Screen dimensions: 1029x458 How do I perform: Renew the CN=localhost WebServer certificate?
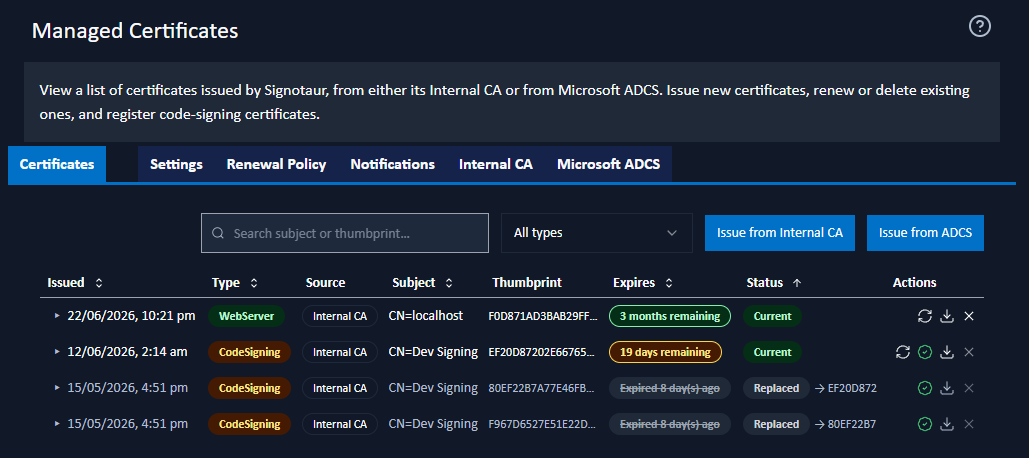(924, 316)
